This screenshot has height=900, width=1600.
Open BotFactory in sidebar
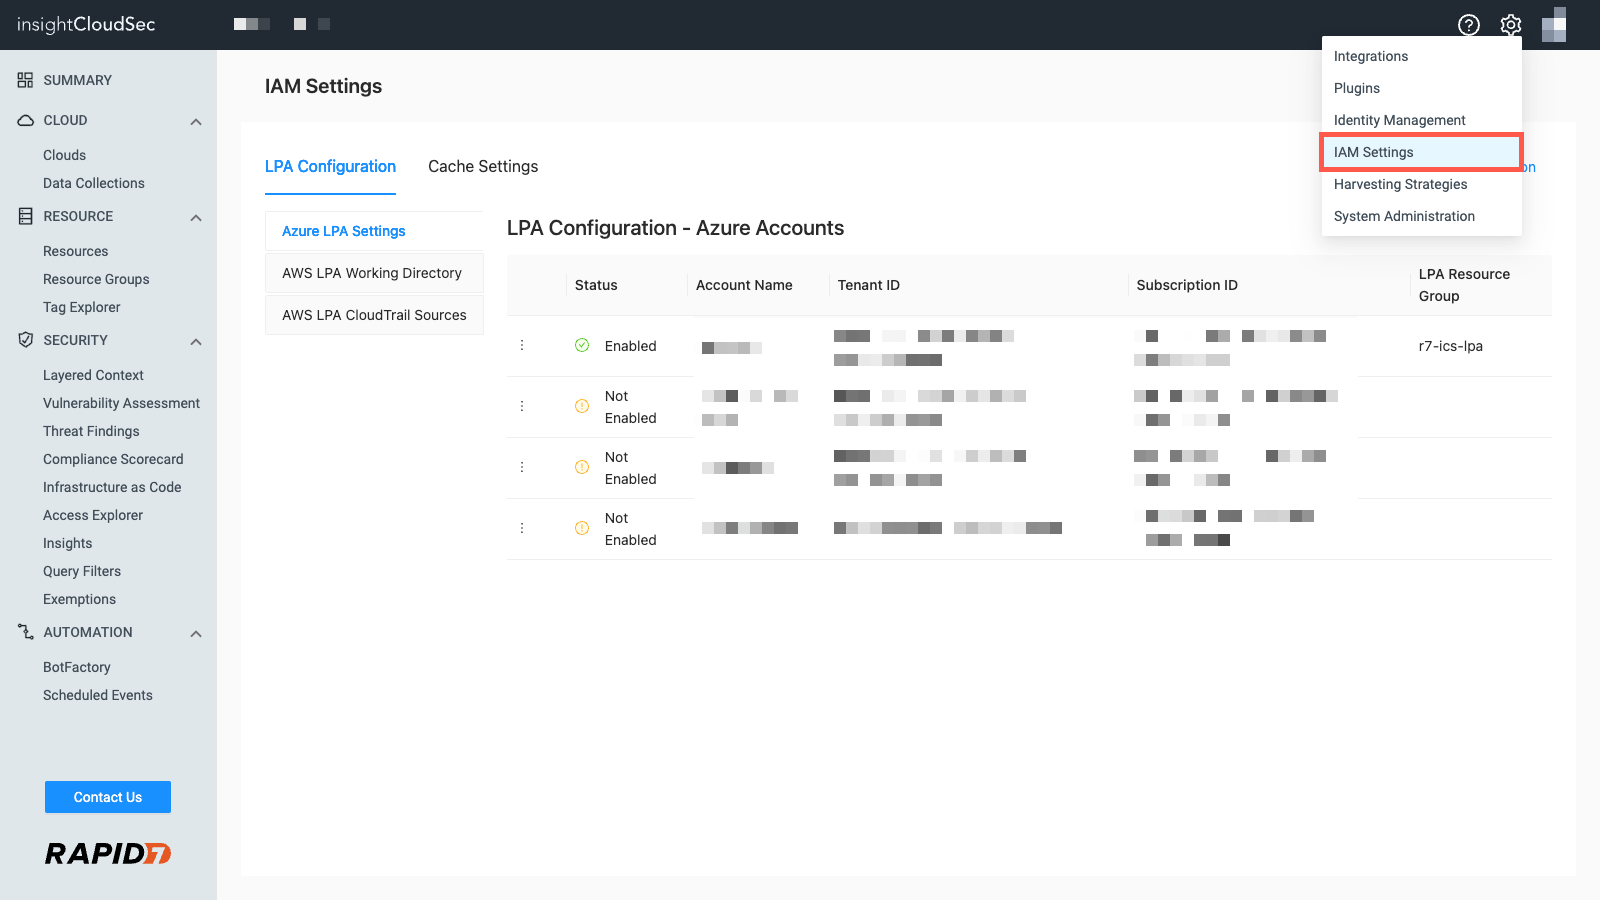[77, 667]
